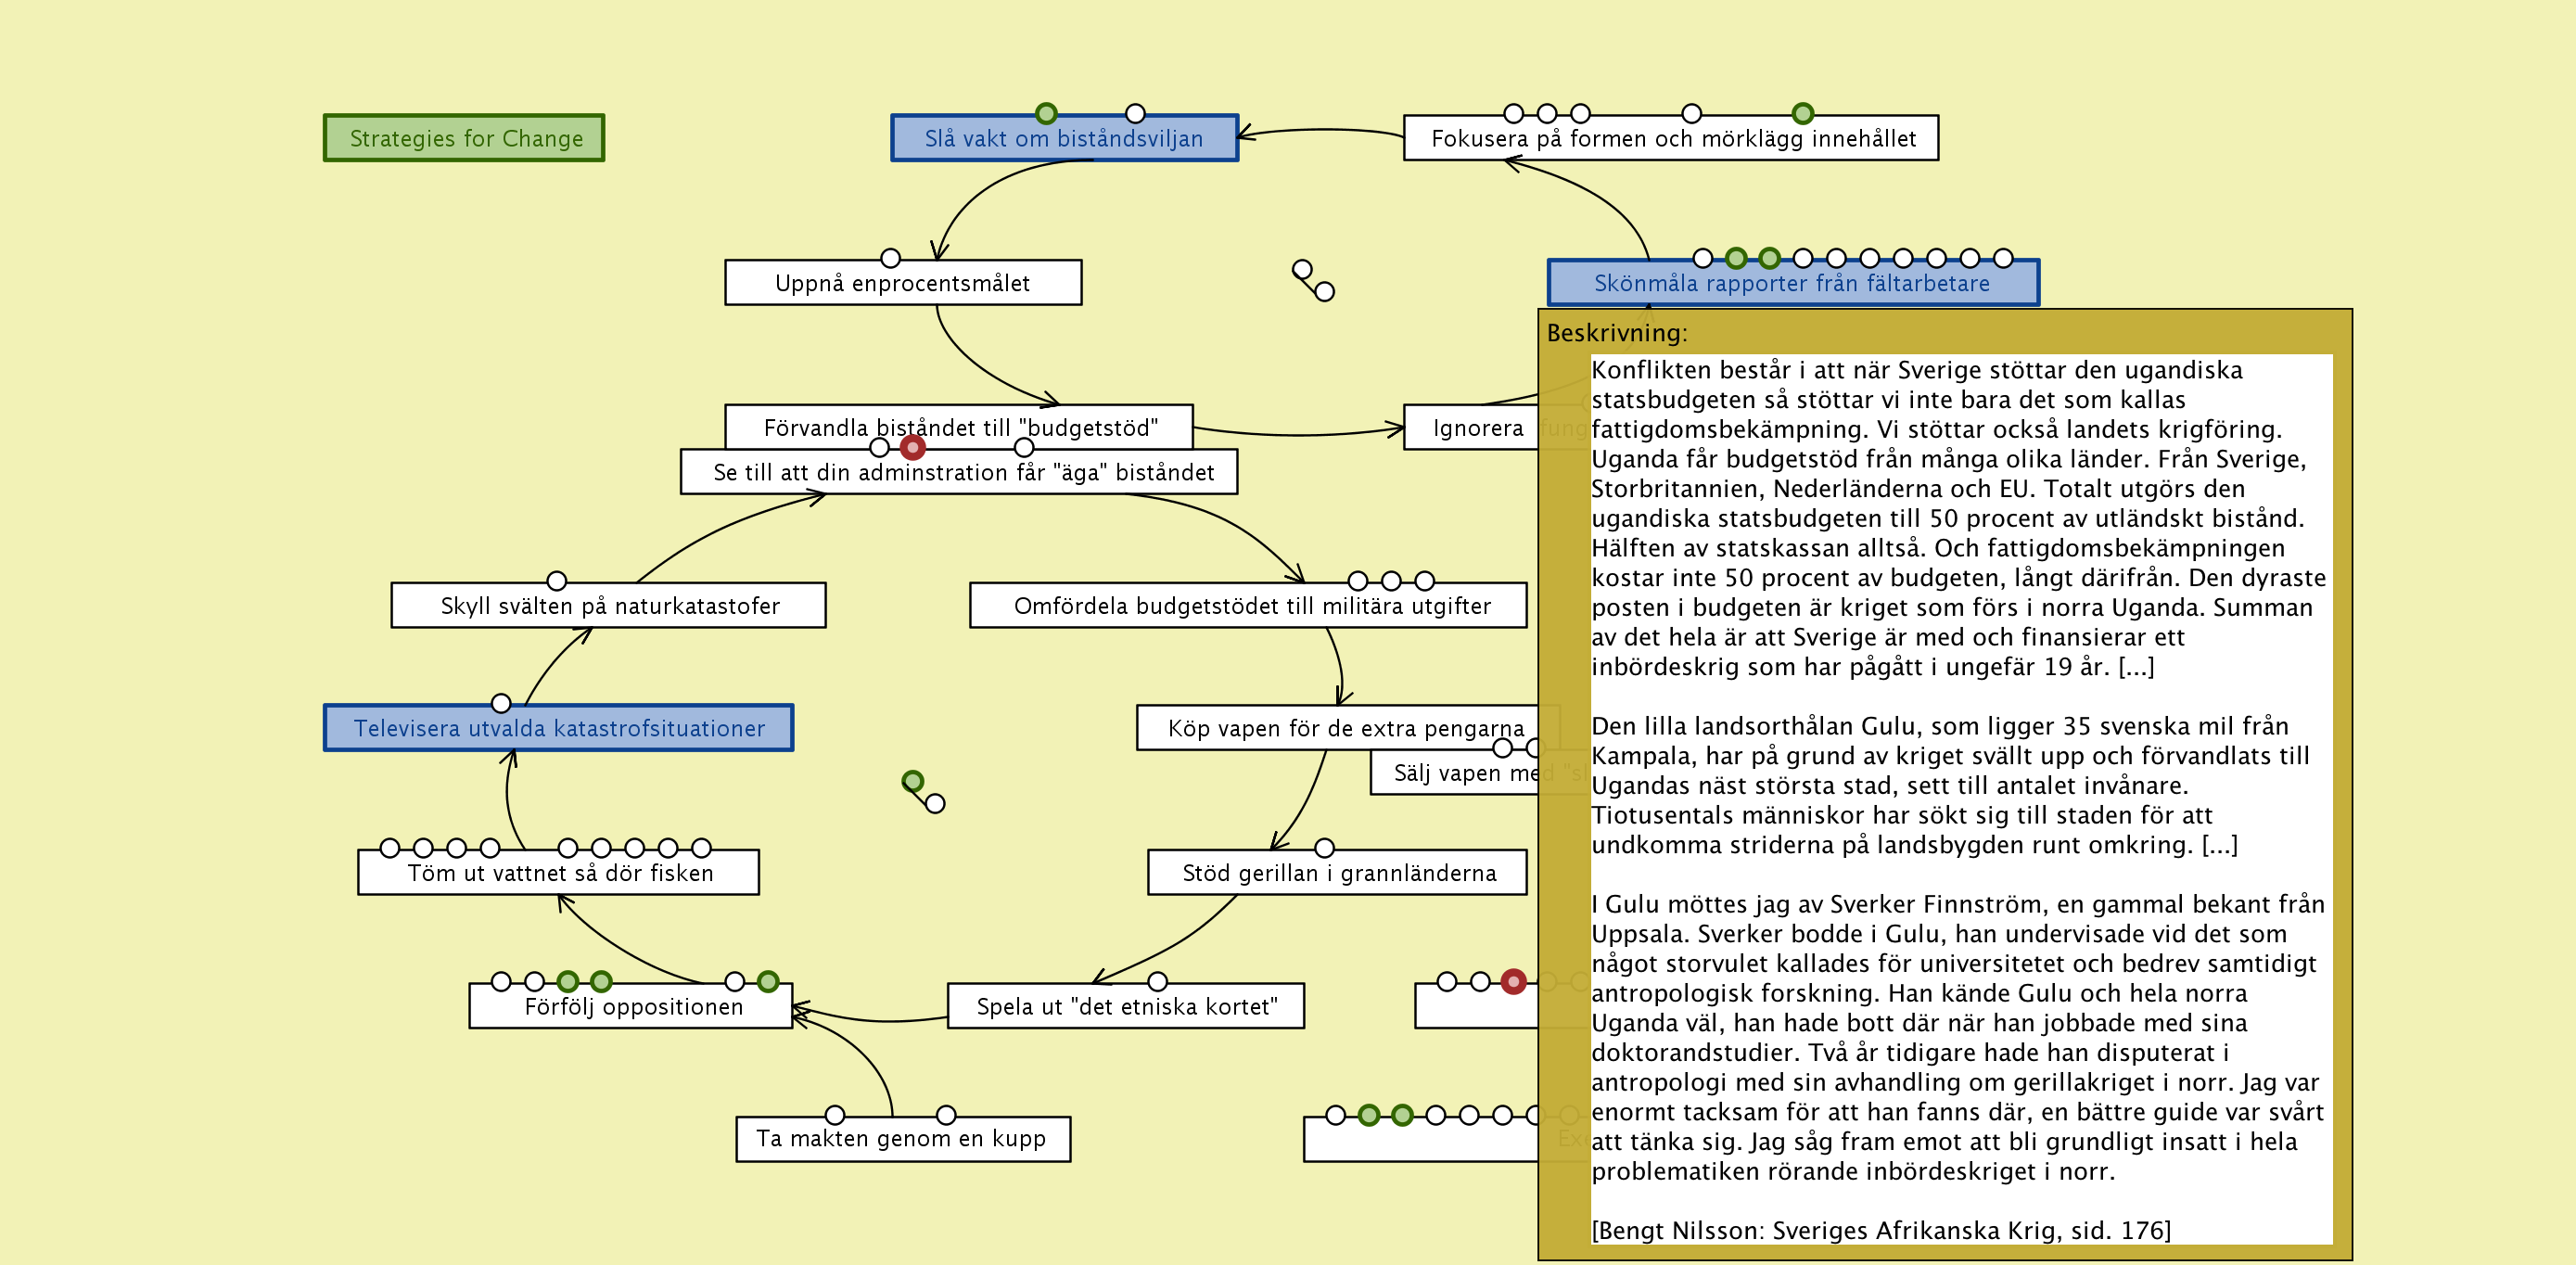Select the "Ta makten genom en kupp" node
The image size is (2576, 1265).
902,1139
